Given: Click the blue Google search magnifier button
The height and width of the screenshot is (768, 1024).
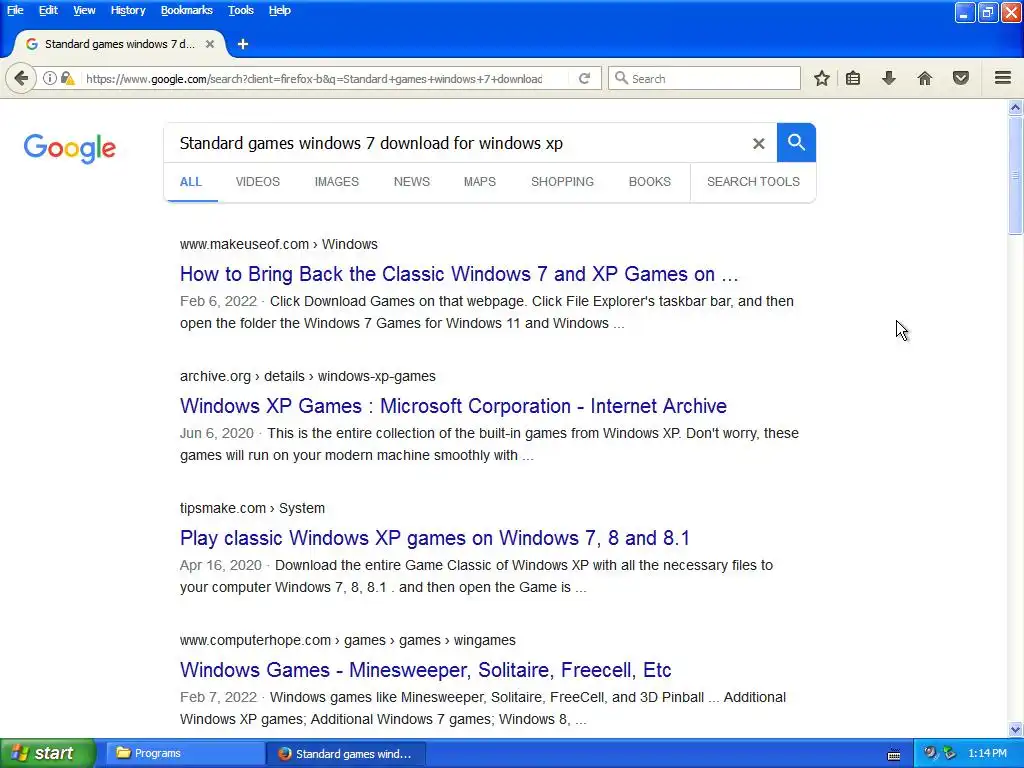Looking at the screenshot, I should click(796, 142).
